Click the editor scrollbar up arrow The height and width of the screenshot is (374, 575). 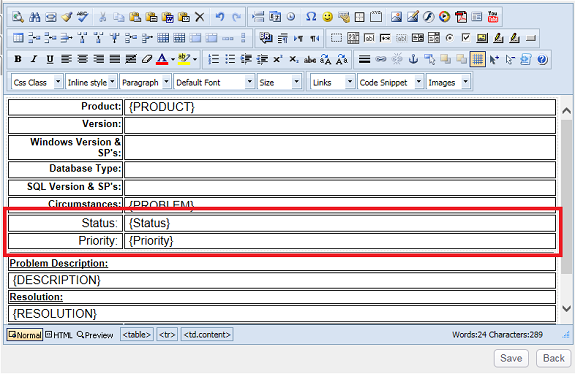point(567,110)
